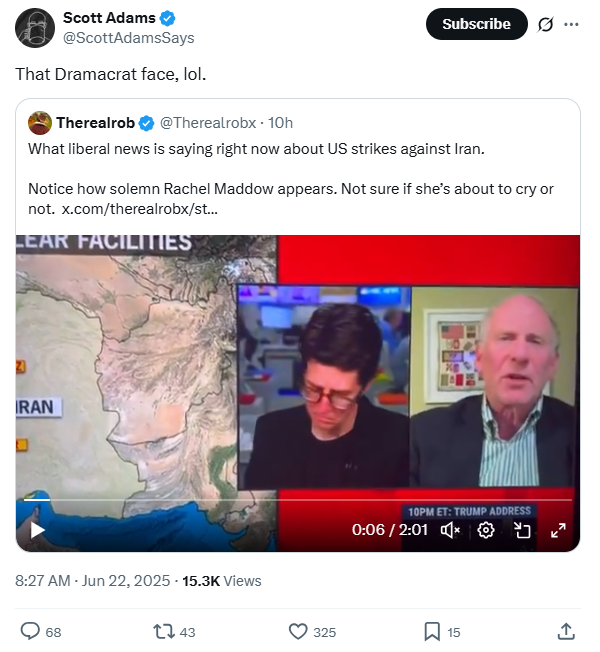The width and height of the screenshot is (600, 652).
Task: Open the 8:27 AM Jun 22, 2025 timestamp
Action: pos(93,581)
